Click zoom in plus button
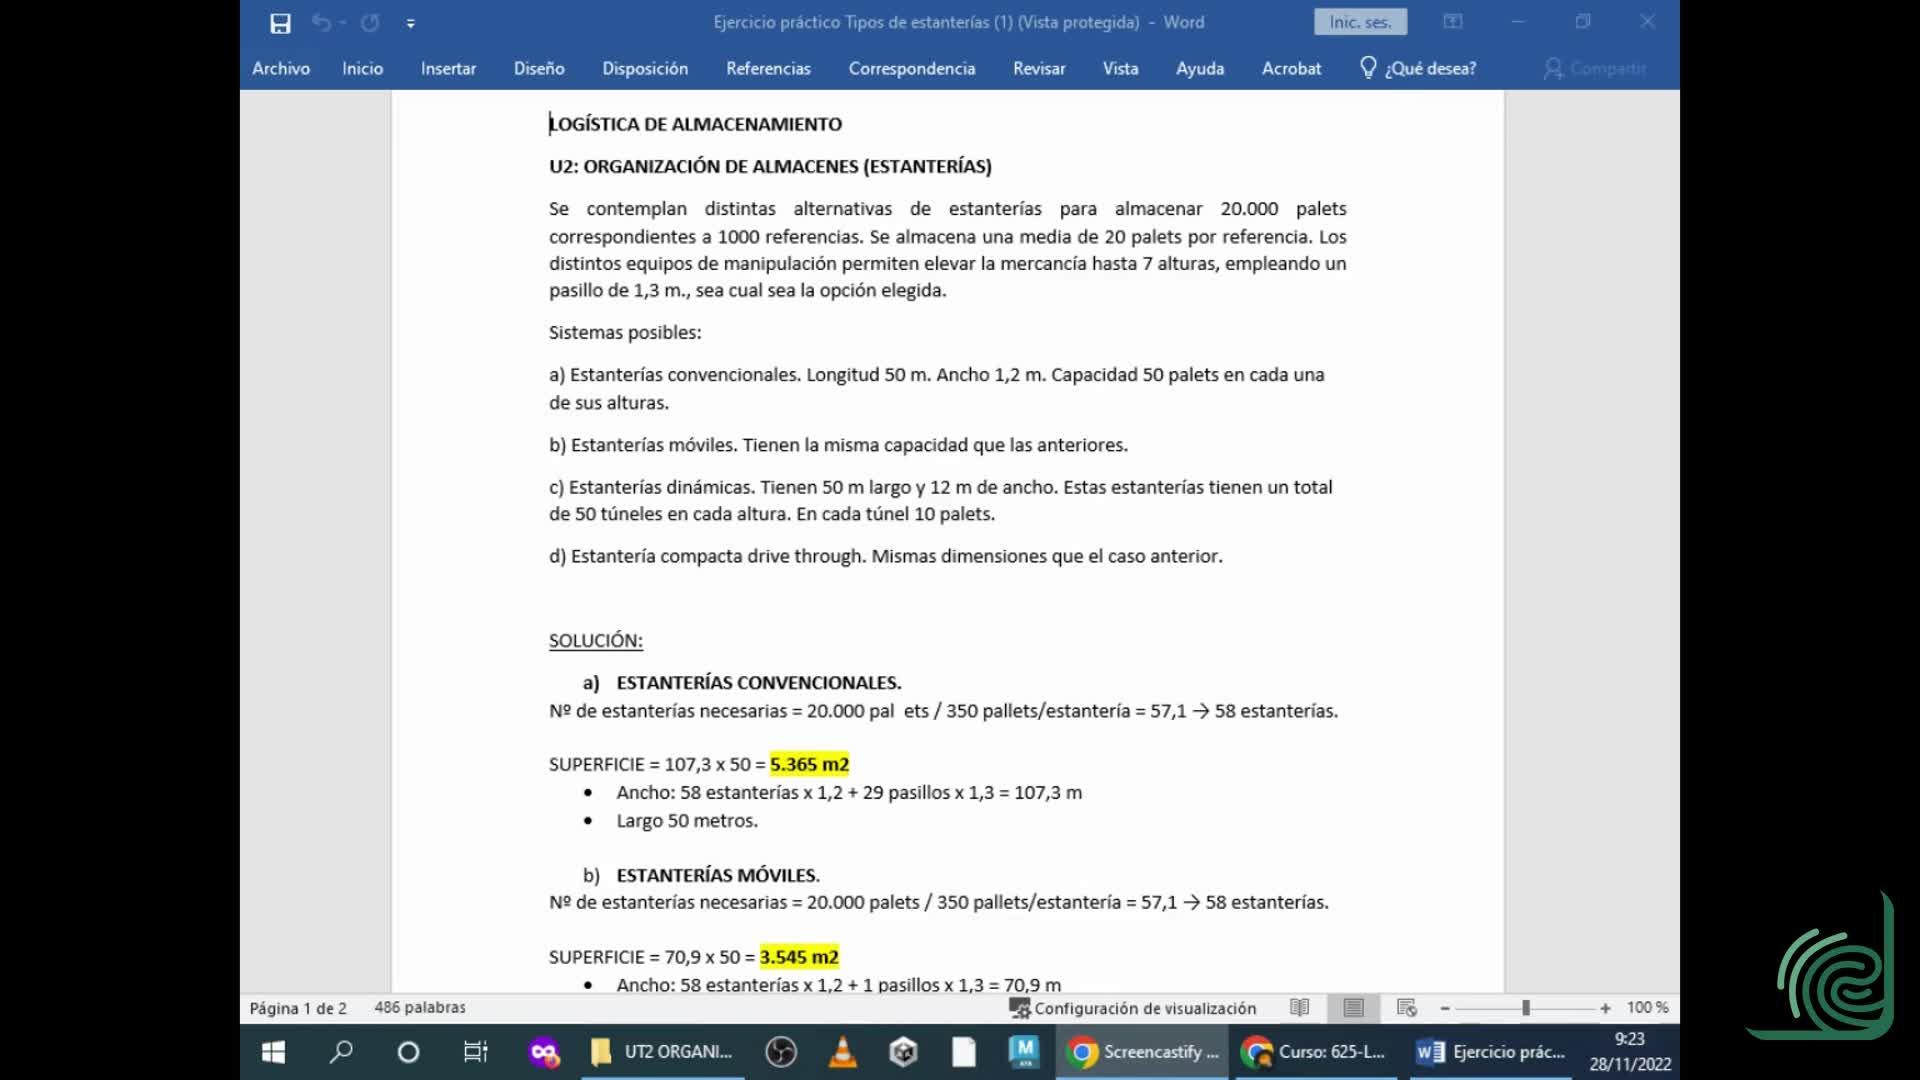This screenshot has height=1080, width=1920. pos(1605,1008)
